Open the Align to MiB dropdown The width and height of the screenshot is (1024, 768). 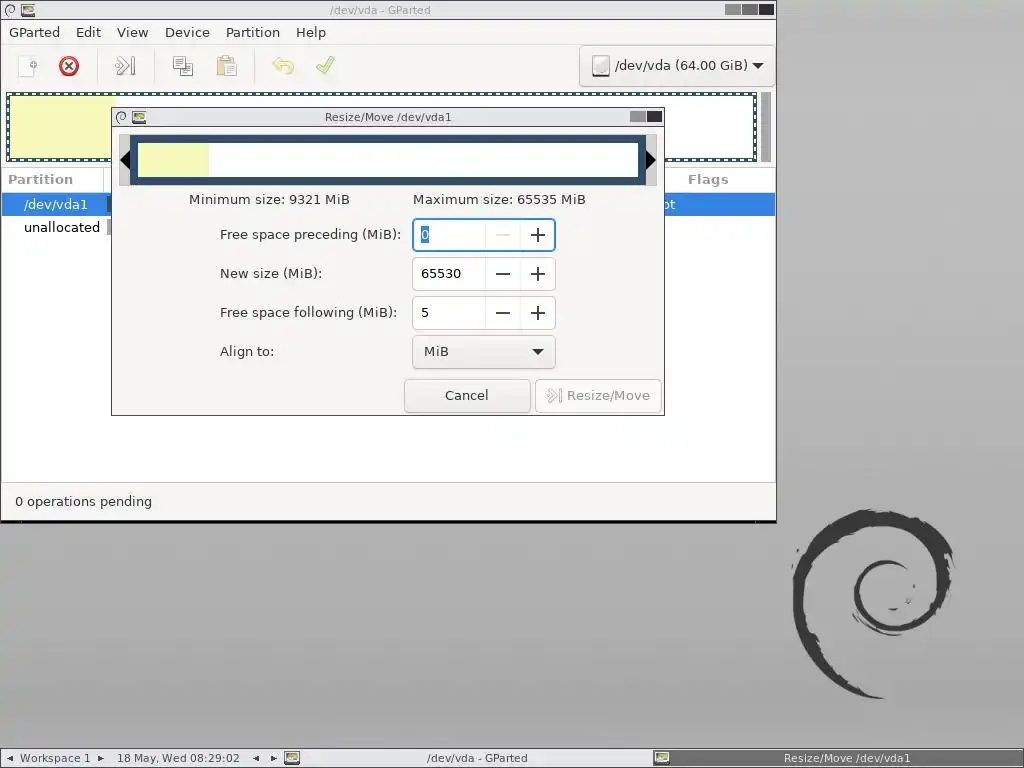click(x=484, y=352)
